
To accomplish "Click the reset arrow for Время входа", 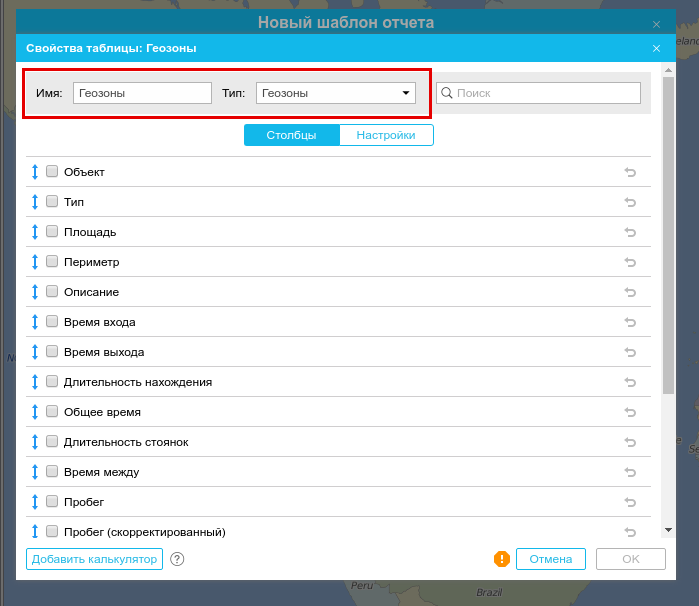I will [630, 322].
